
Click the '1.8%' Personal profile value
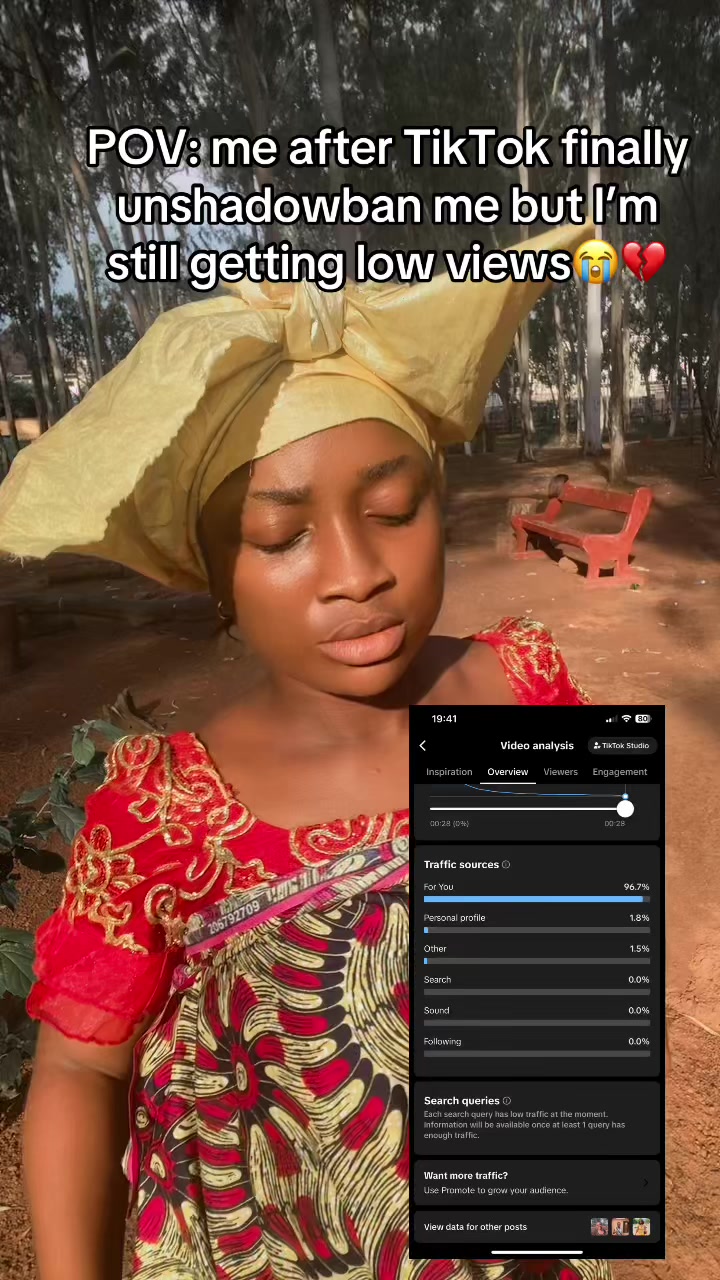[x=639, y=918]
